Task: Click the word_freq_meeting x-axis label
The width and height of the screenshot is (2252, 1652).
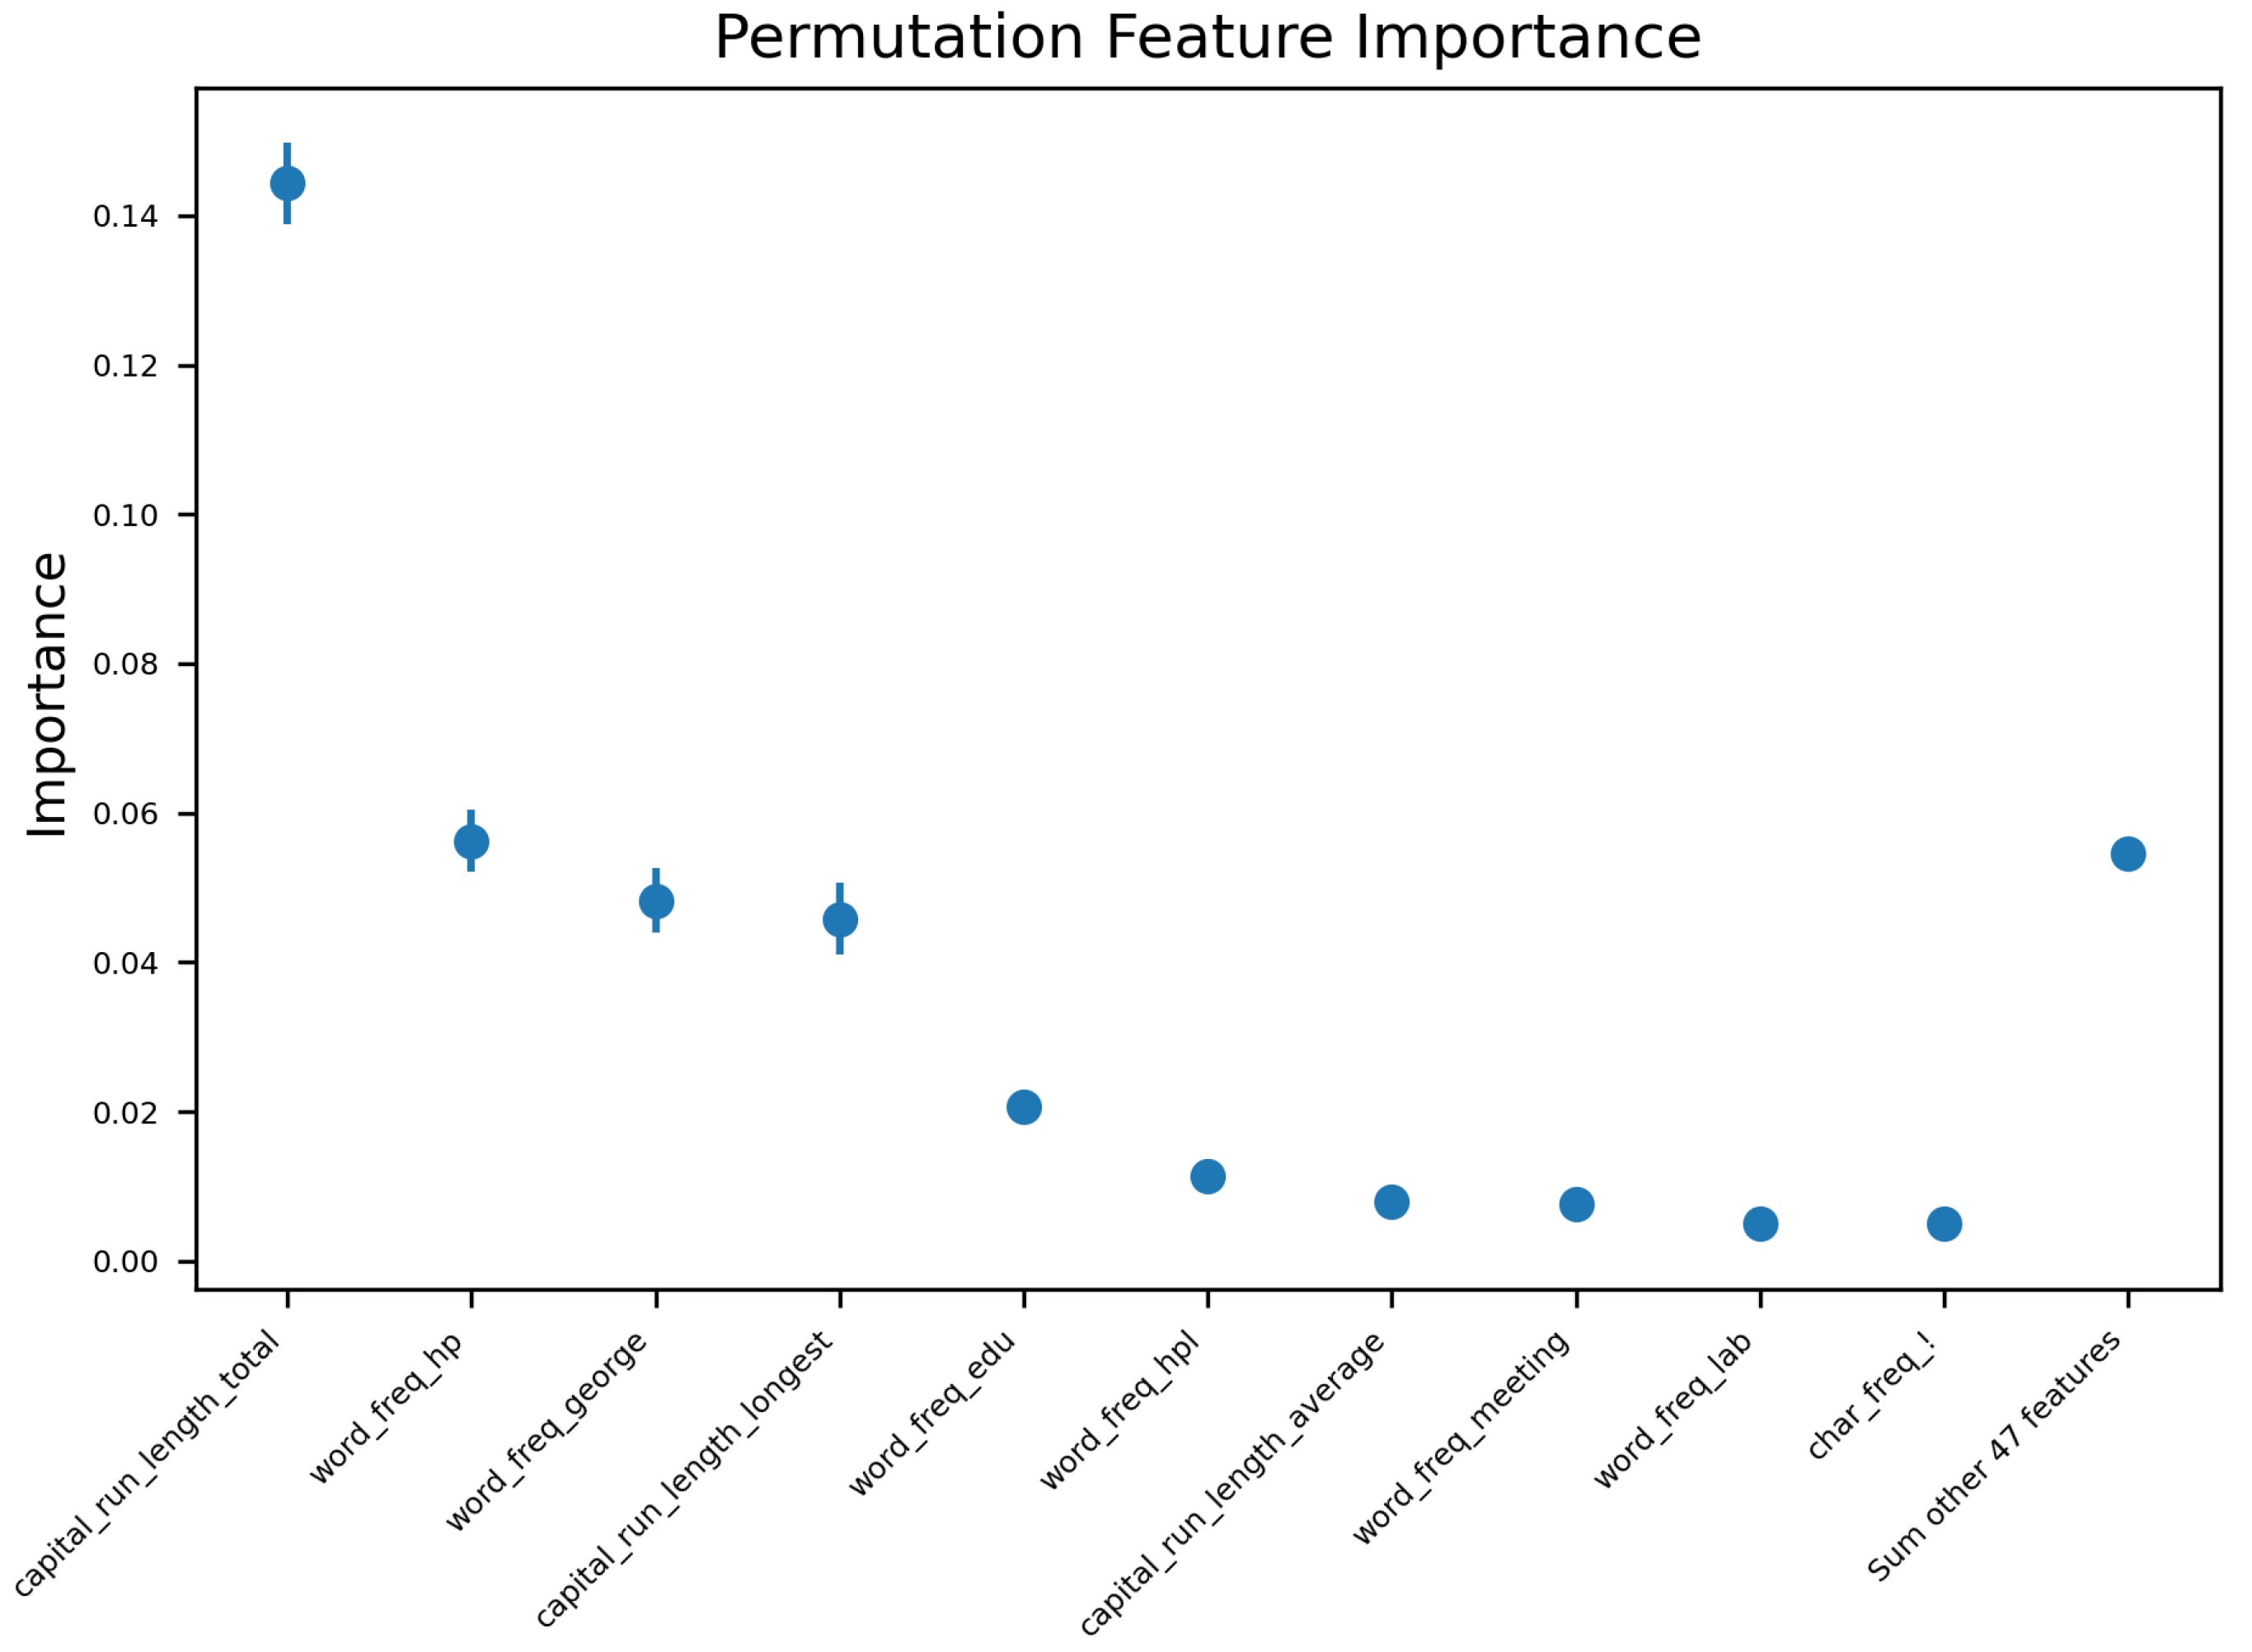Action: [x=1462, y=1438]
